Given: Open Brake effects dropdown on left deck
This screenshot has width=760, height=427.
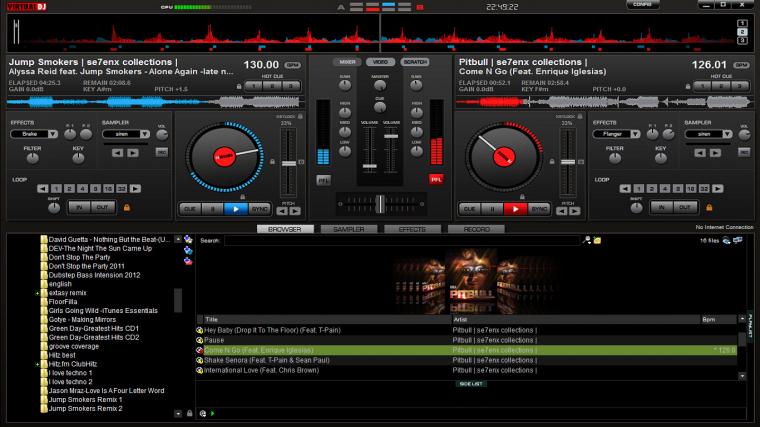Looking at the screenshot, I should (x=52, y=134).
